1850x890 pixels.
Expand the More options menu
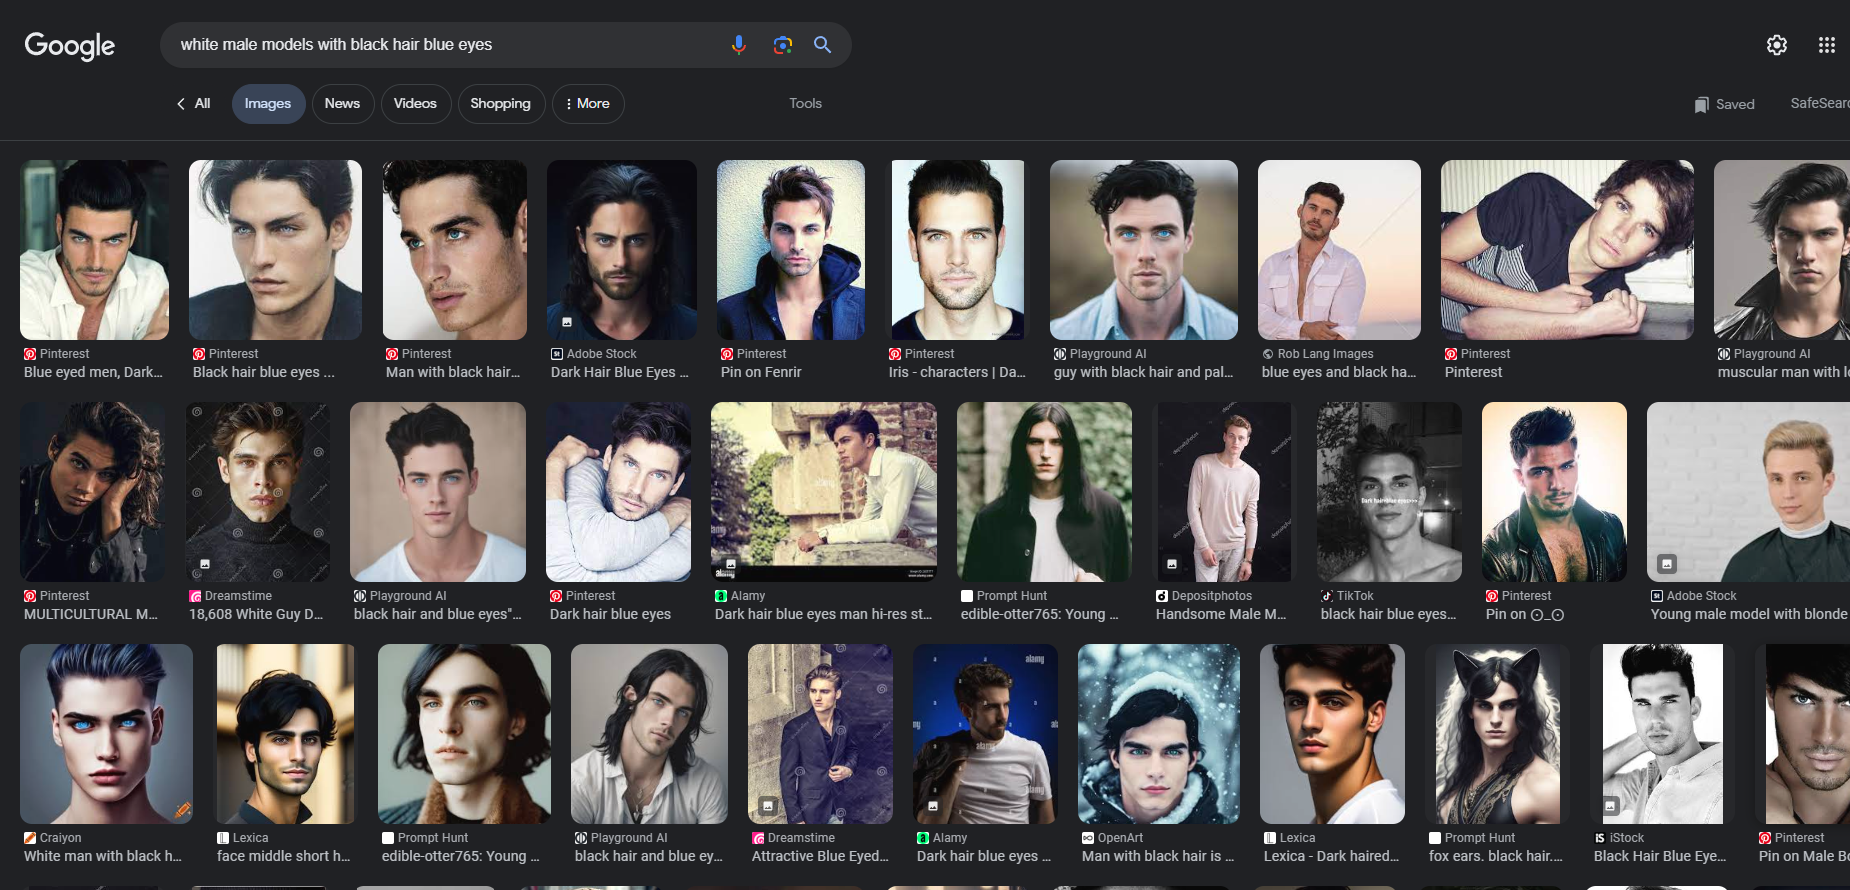click(x=588, y=103)
